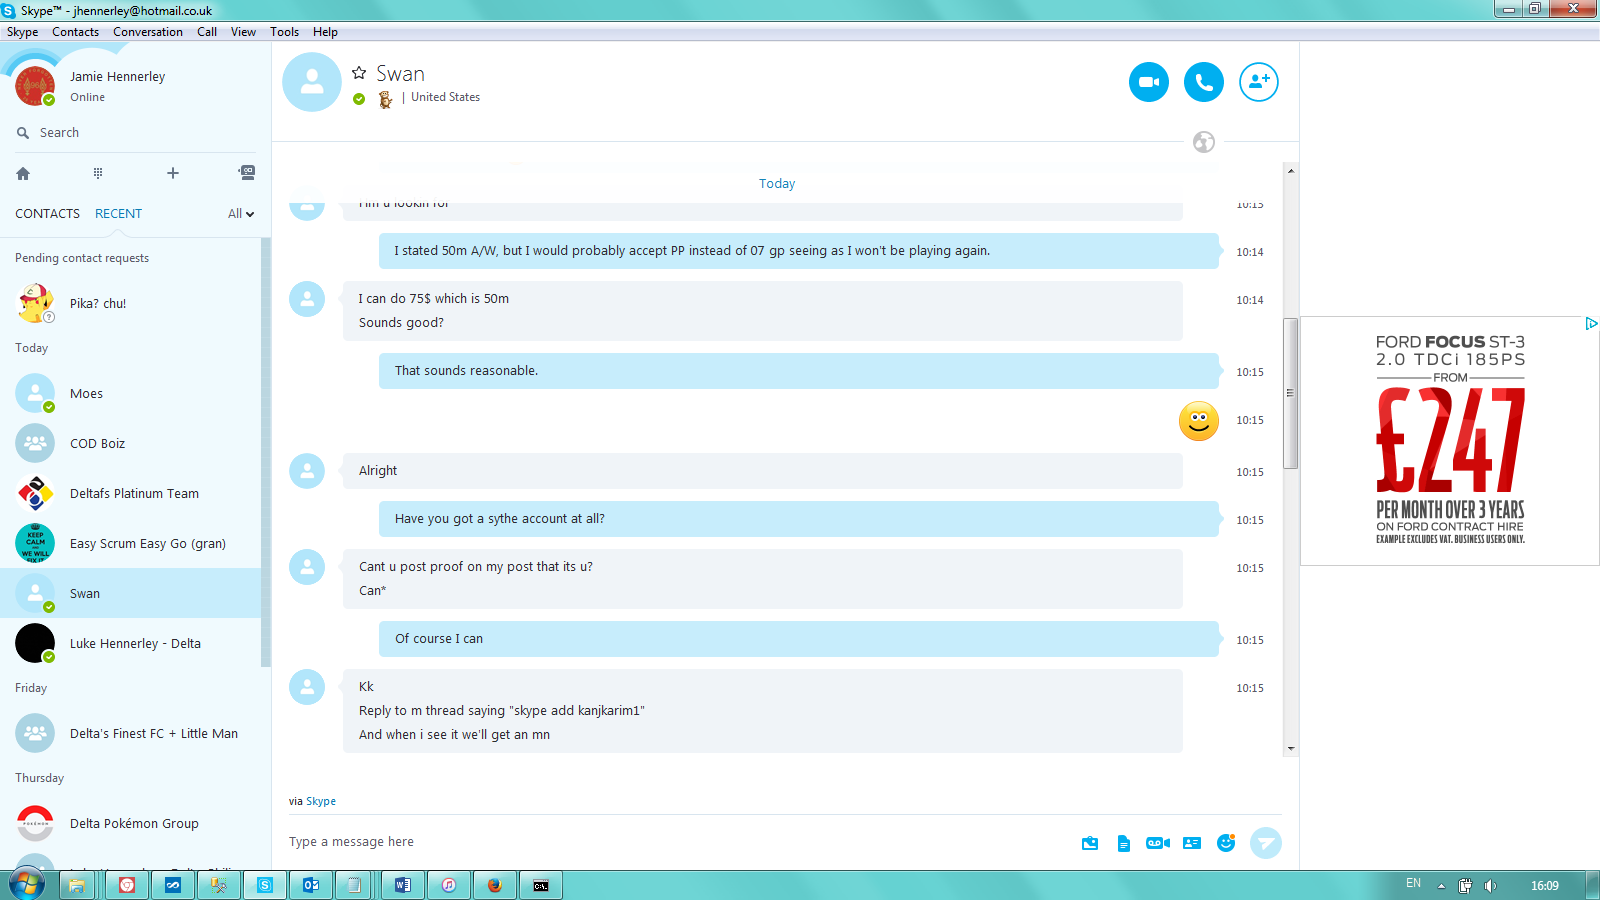Viewport: 1600px width, 900px height.
Task: Open the Conversation menu
Action: click(148, 32)
